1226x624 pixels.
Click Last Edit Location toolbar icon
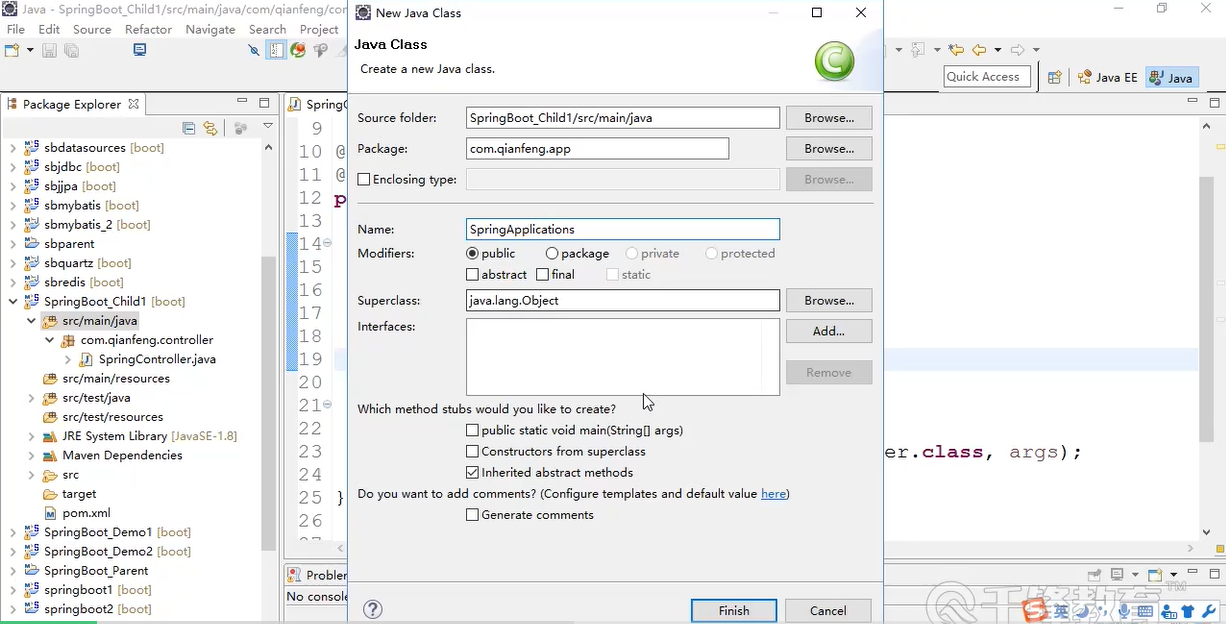[956, 50]
